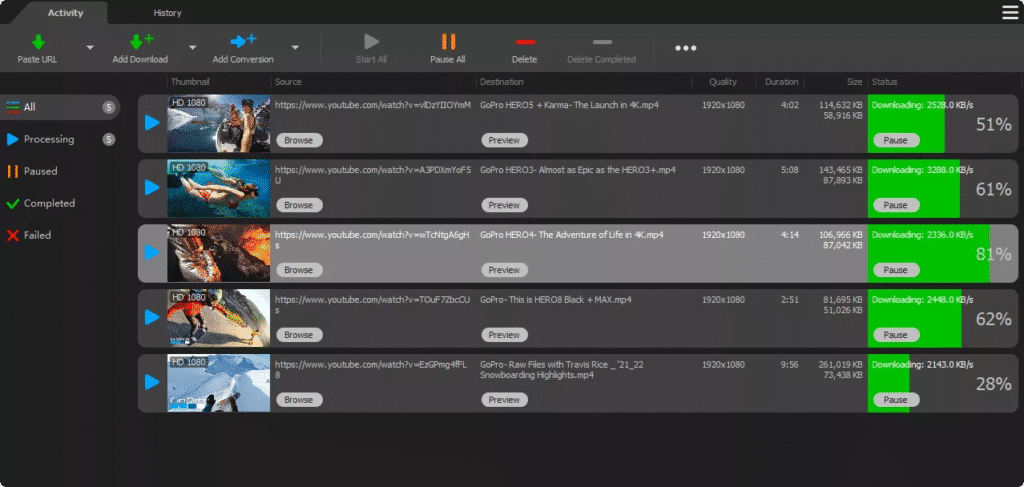
Task: Click the blue play icon for Travis Rice row
Action: [152, 382]
